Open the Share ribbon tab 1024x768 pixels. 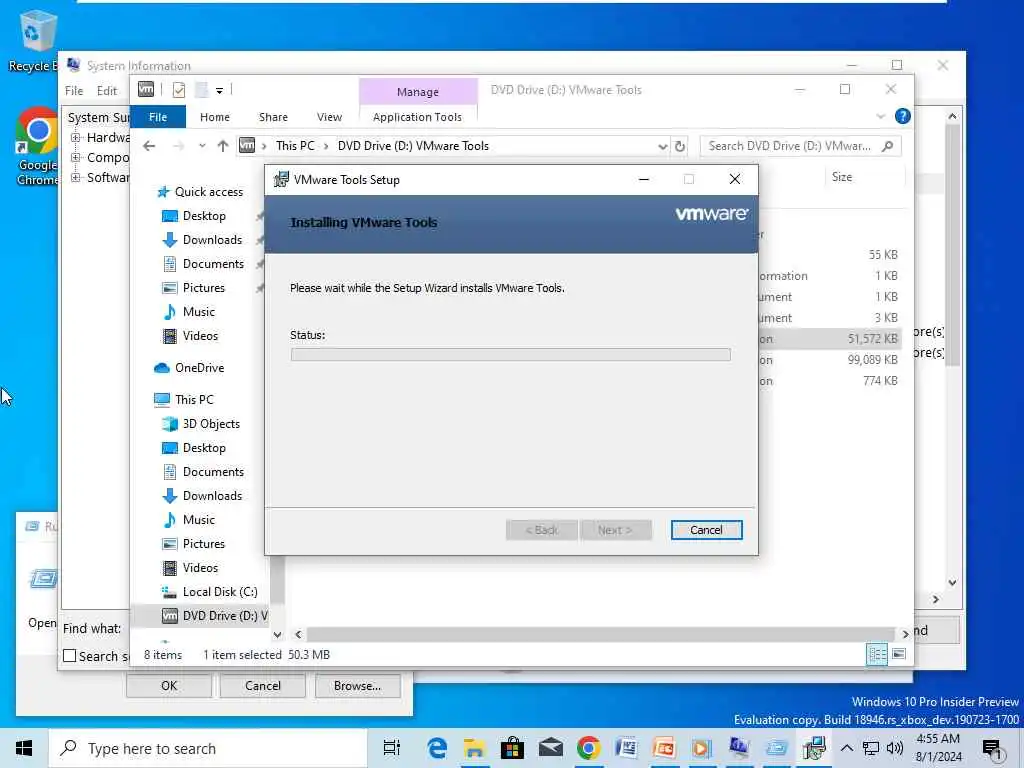click(273, 117)
